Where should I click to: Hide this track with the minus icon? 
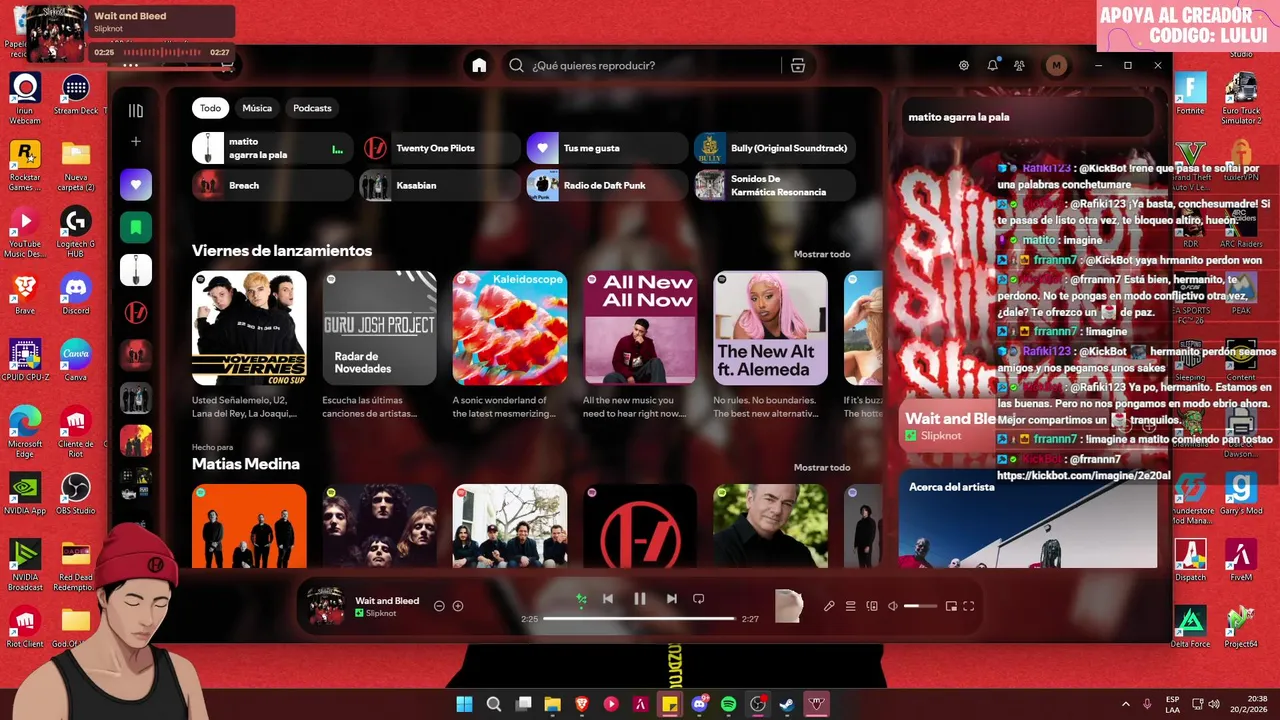(x=439, y=606)
